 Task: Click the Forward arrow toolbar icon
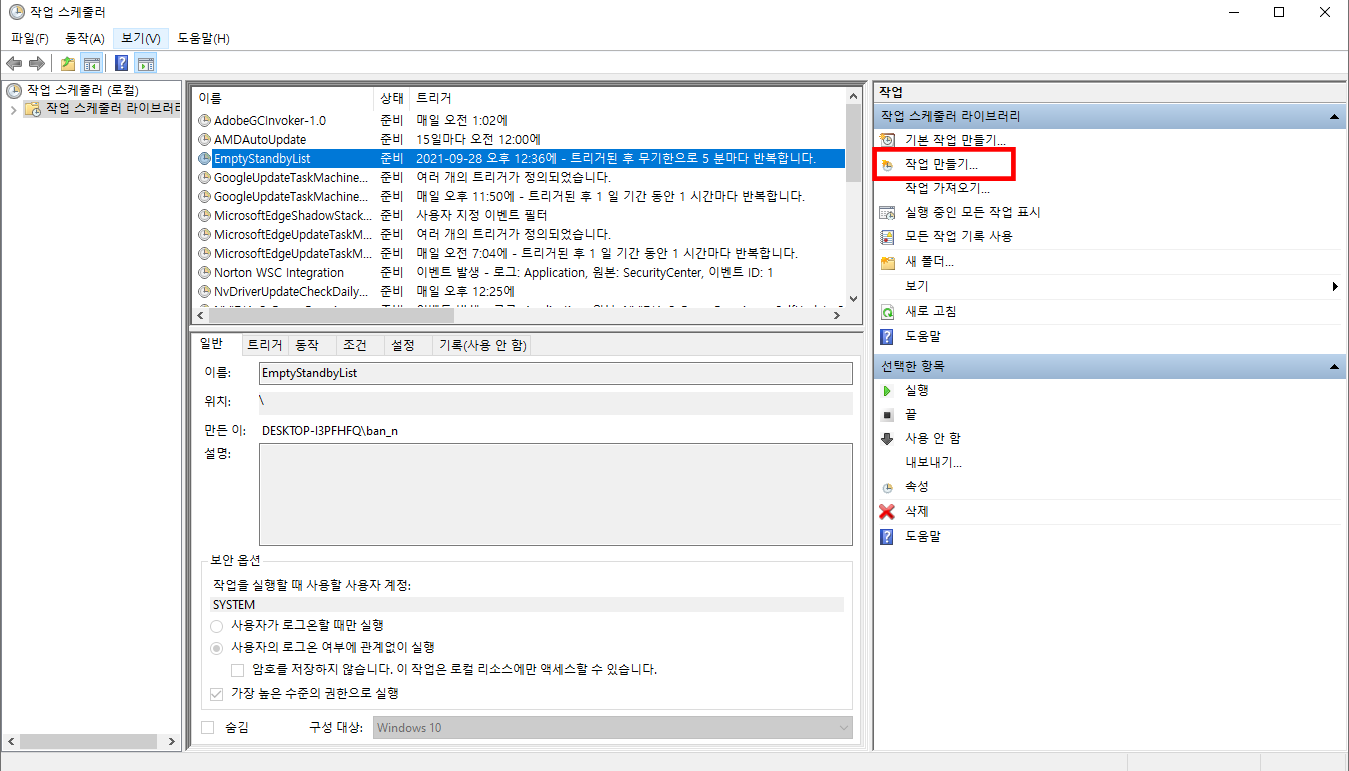pyautogui.click(x=37, y=64)
